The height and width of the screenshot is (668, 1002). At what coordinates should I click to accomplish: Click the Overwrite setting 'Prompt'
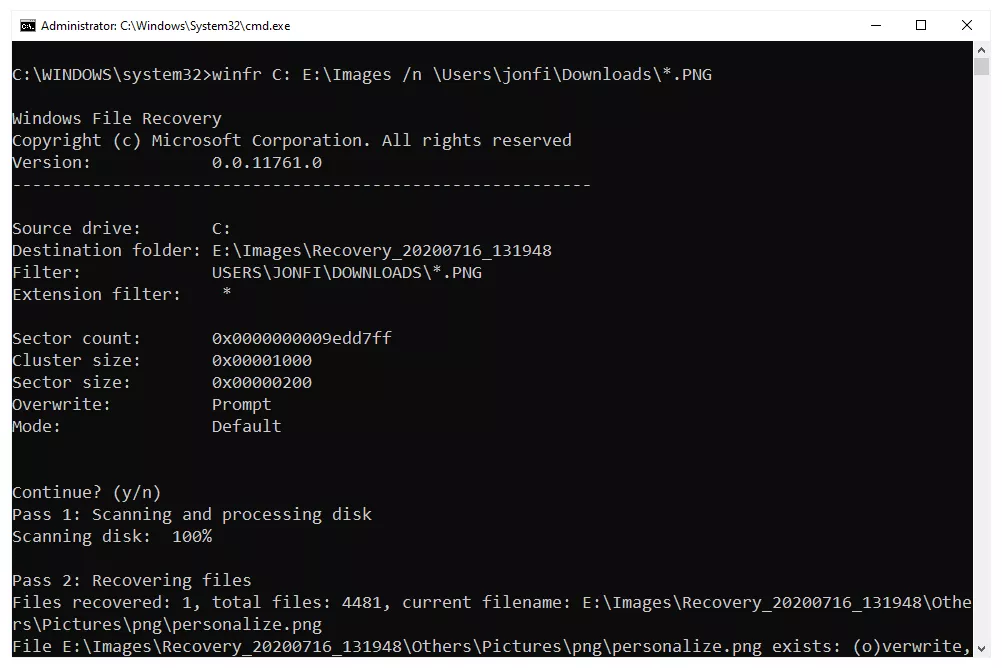pyautogui.click(x=242, y=405)
